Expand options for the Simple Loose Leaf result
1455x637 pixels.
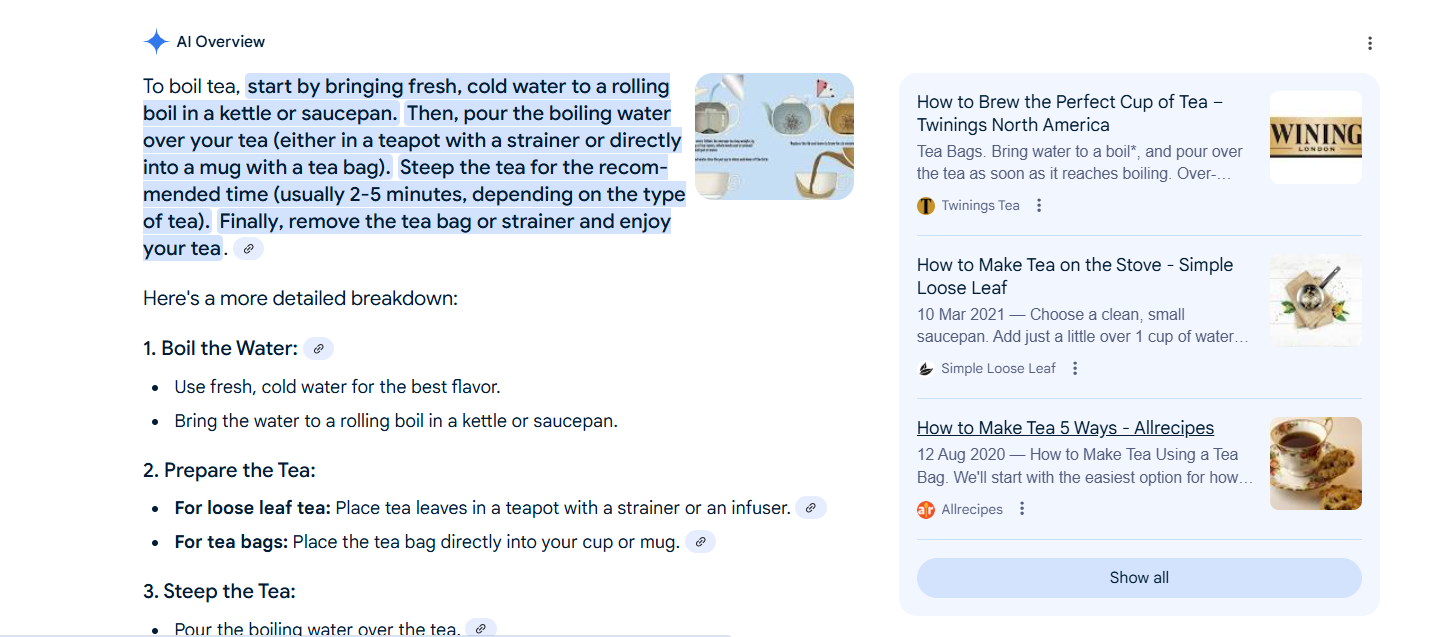(1074, 368)
